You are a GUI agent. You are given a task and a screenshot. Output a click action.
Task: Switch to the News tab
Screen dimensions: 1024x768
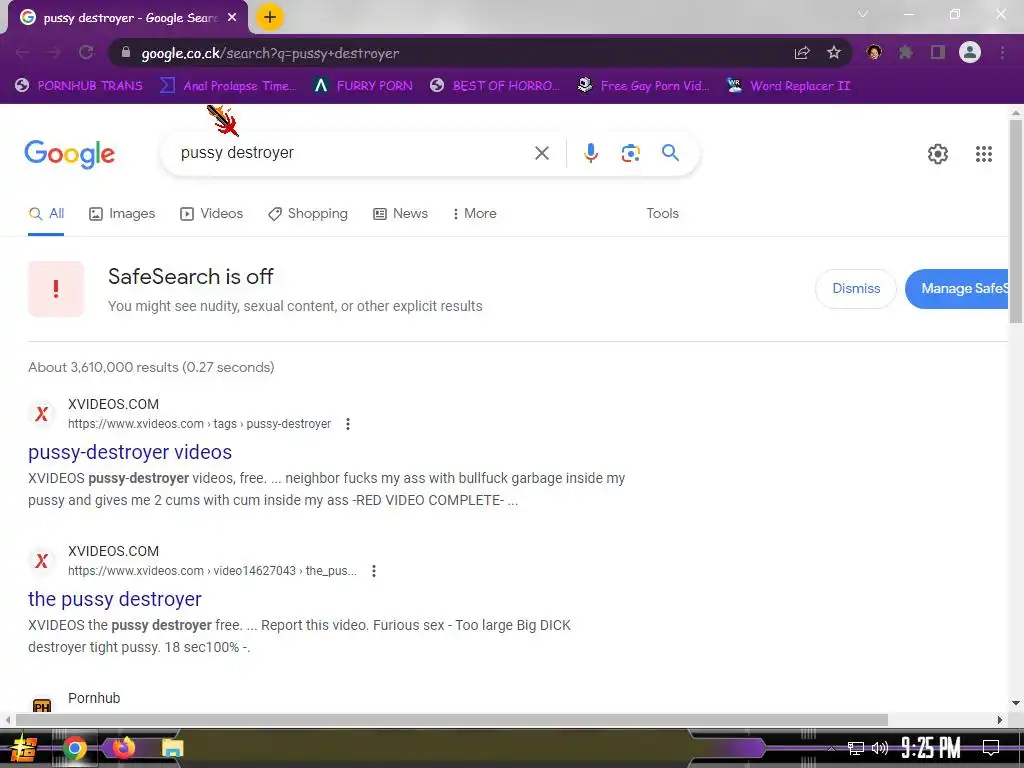pos(400,214)
